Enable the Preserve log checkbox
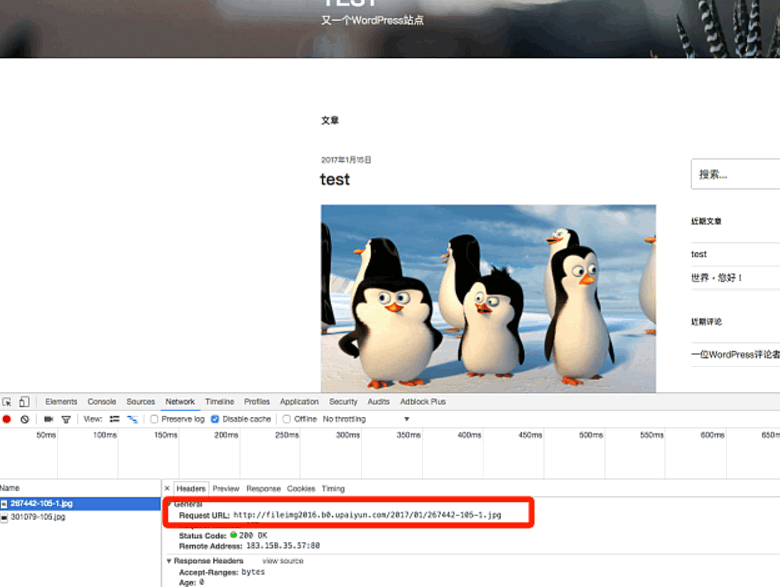This screenshot has height=587, width=780. click(x=154, y=419)
